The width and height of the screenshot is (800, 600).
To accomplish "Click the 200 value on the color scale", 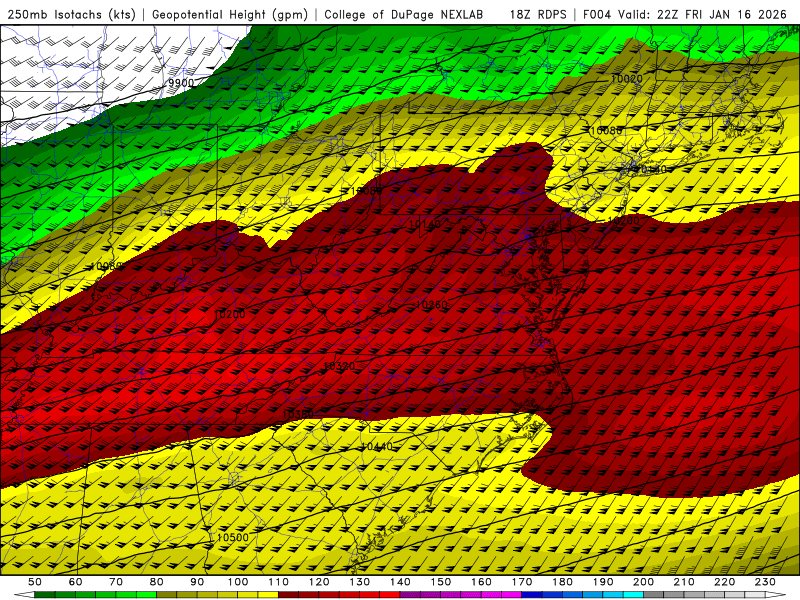I will coord(643,582).
